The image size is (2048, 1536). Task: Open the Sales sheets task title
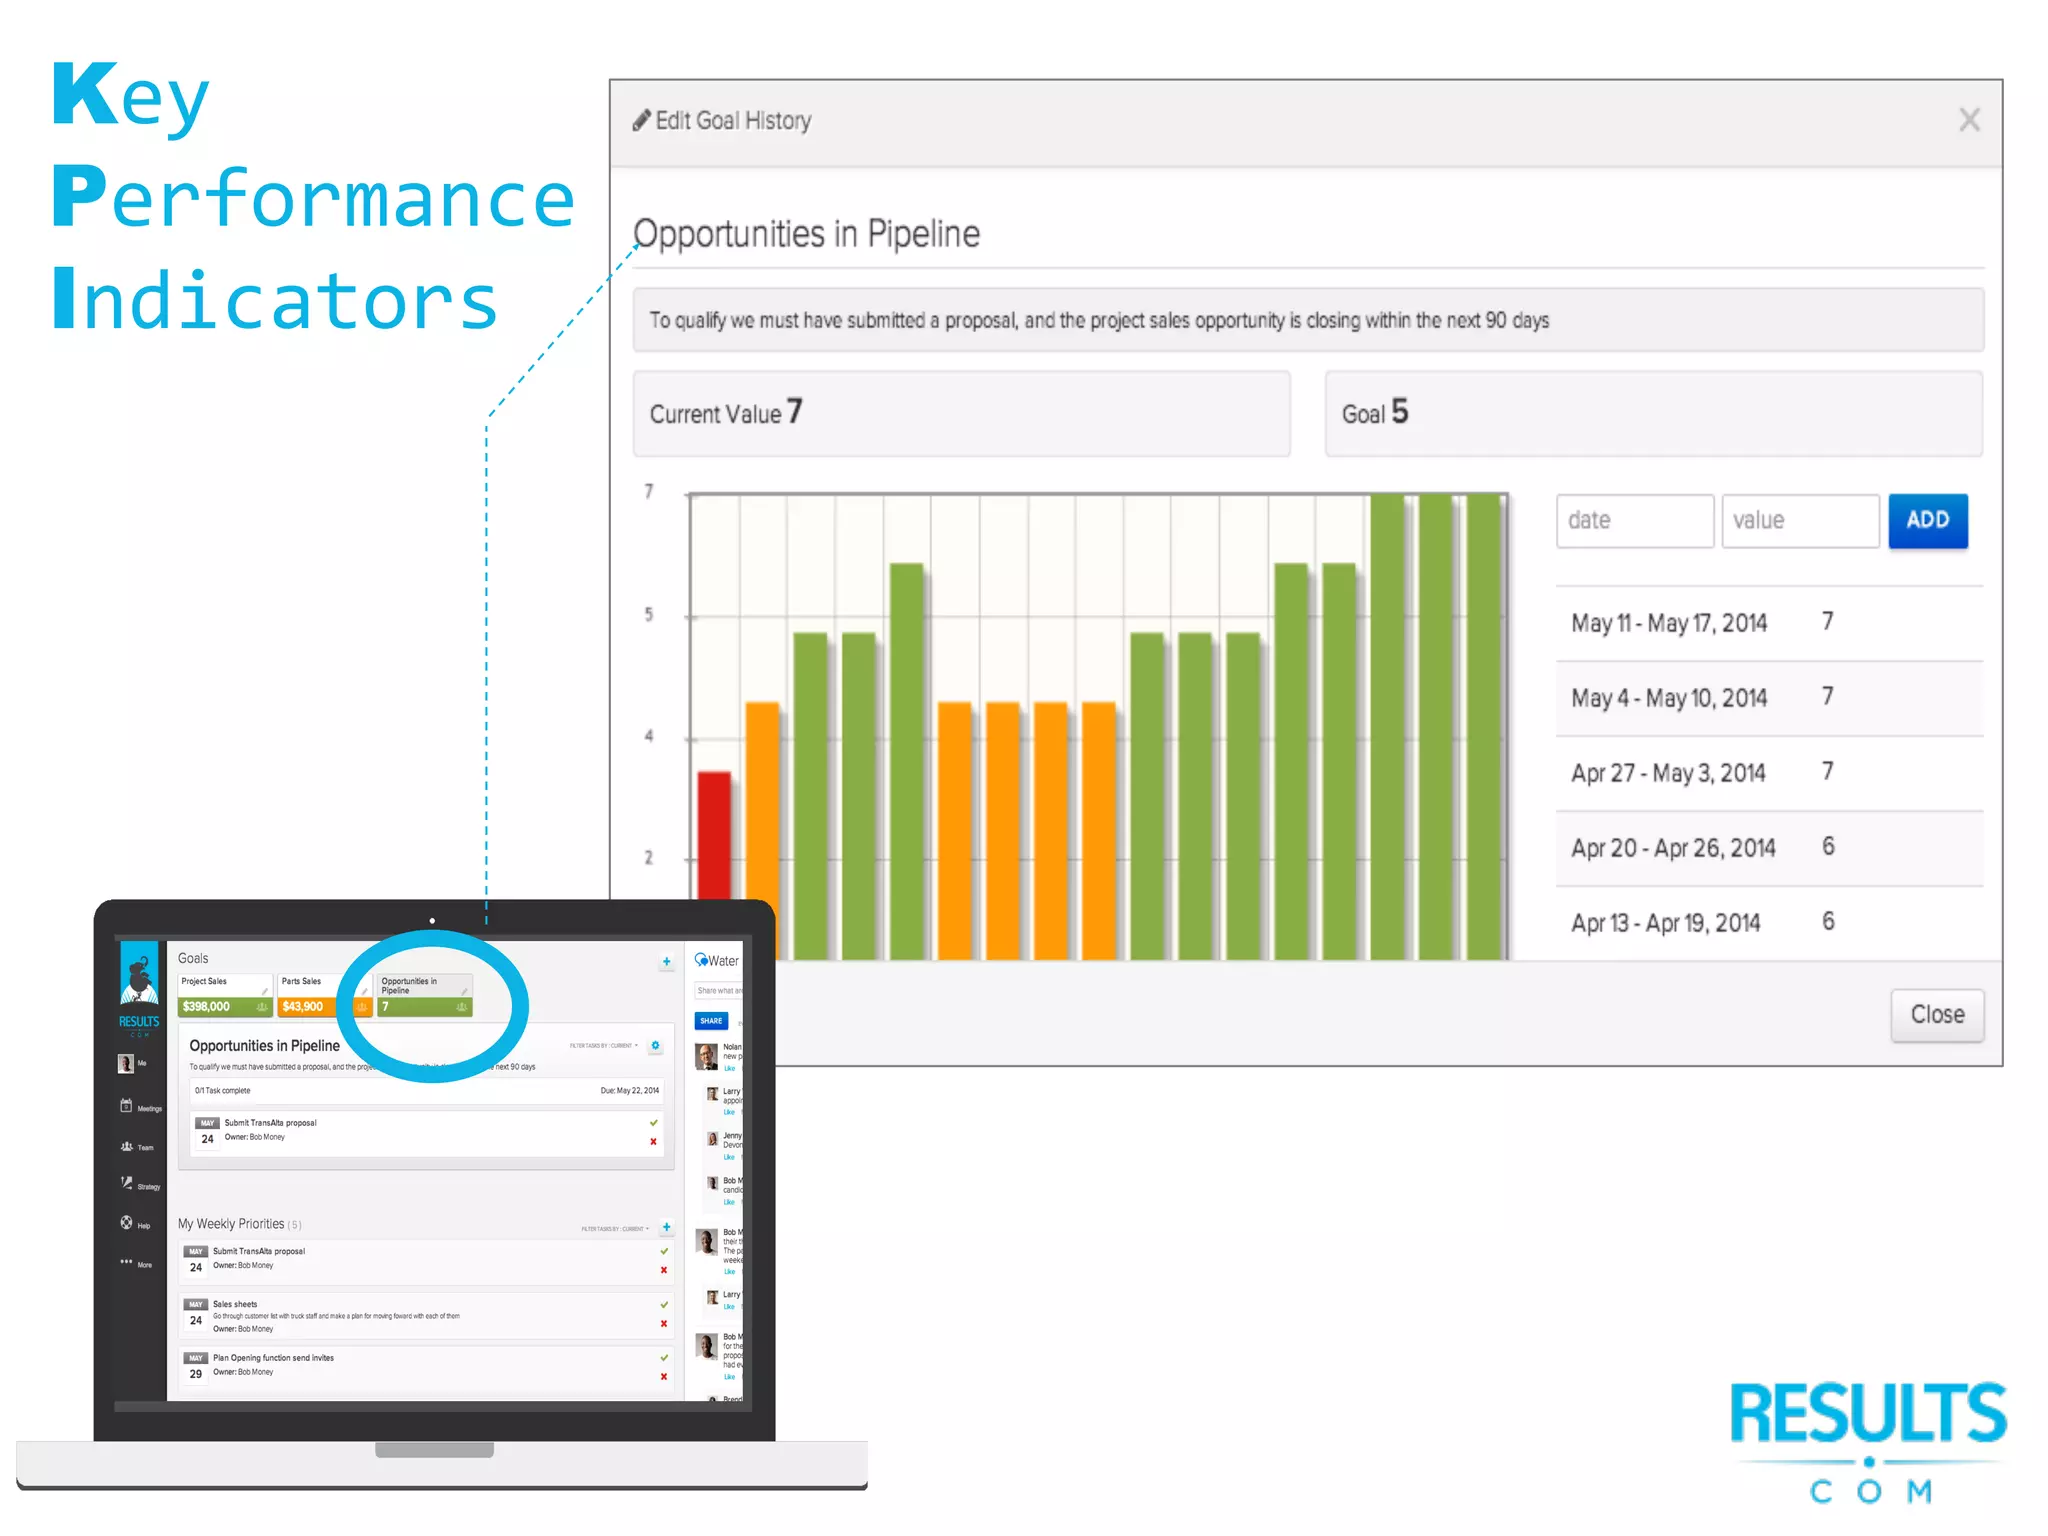[x=235, y=1304]
